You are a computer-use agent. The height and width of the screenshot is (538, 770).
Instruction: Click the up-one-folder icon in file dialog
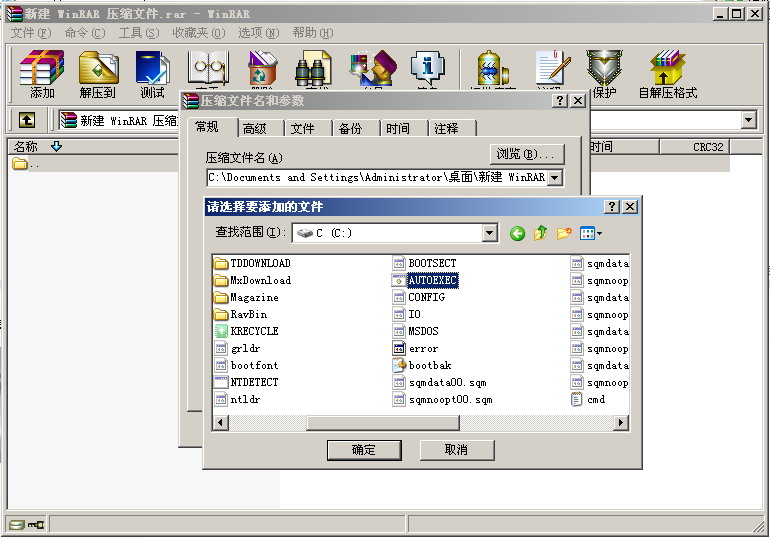[541, 233]
